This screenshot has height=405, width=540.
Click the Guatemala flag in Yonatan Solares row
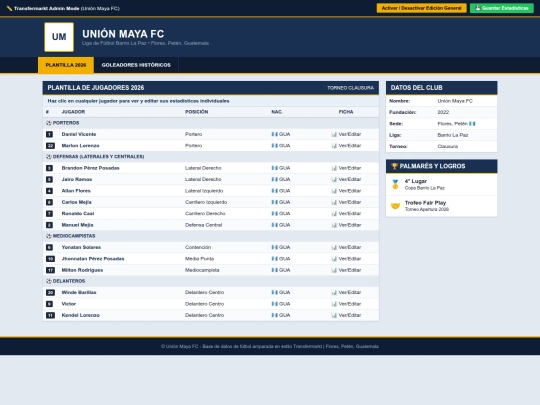[274, 247]
